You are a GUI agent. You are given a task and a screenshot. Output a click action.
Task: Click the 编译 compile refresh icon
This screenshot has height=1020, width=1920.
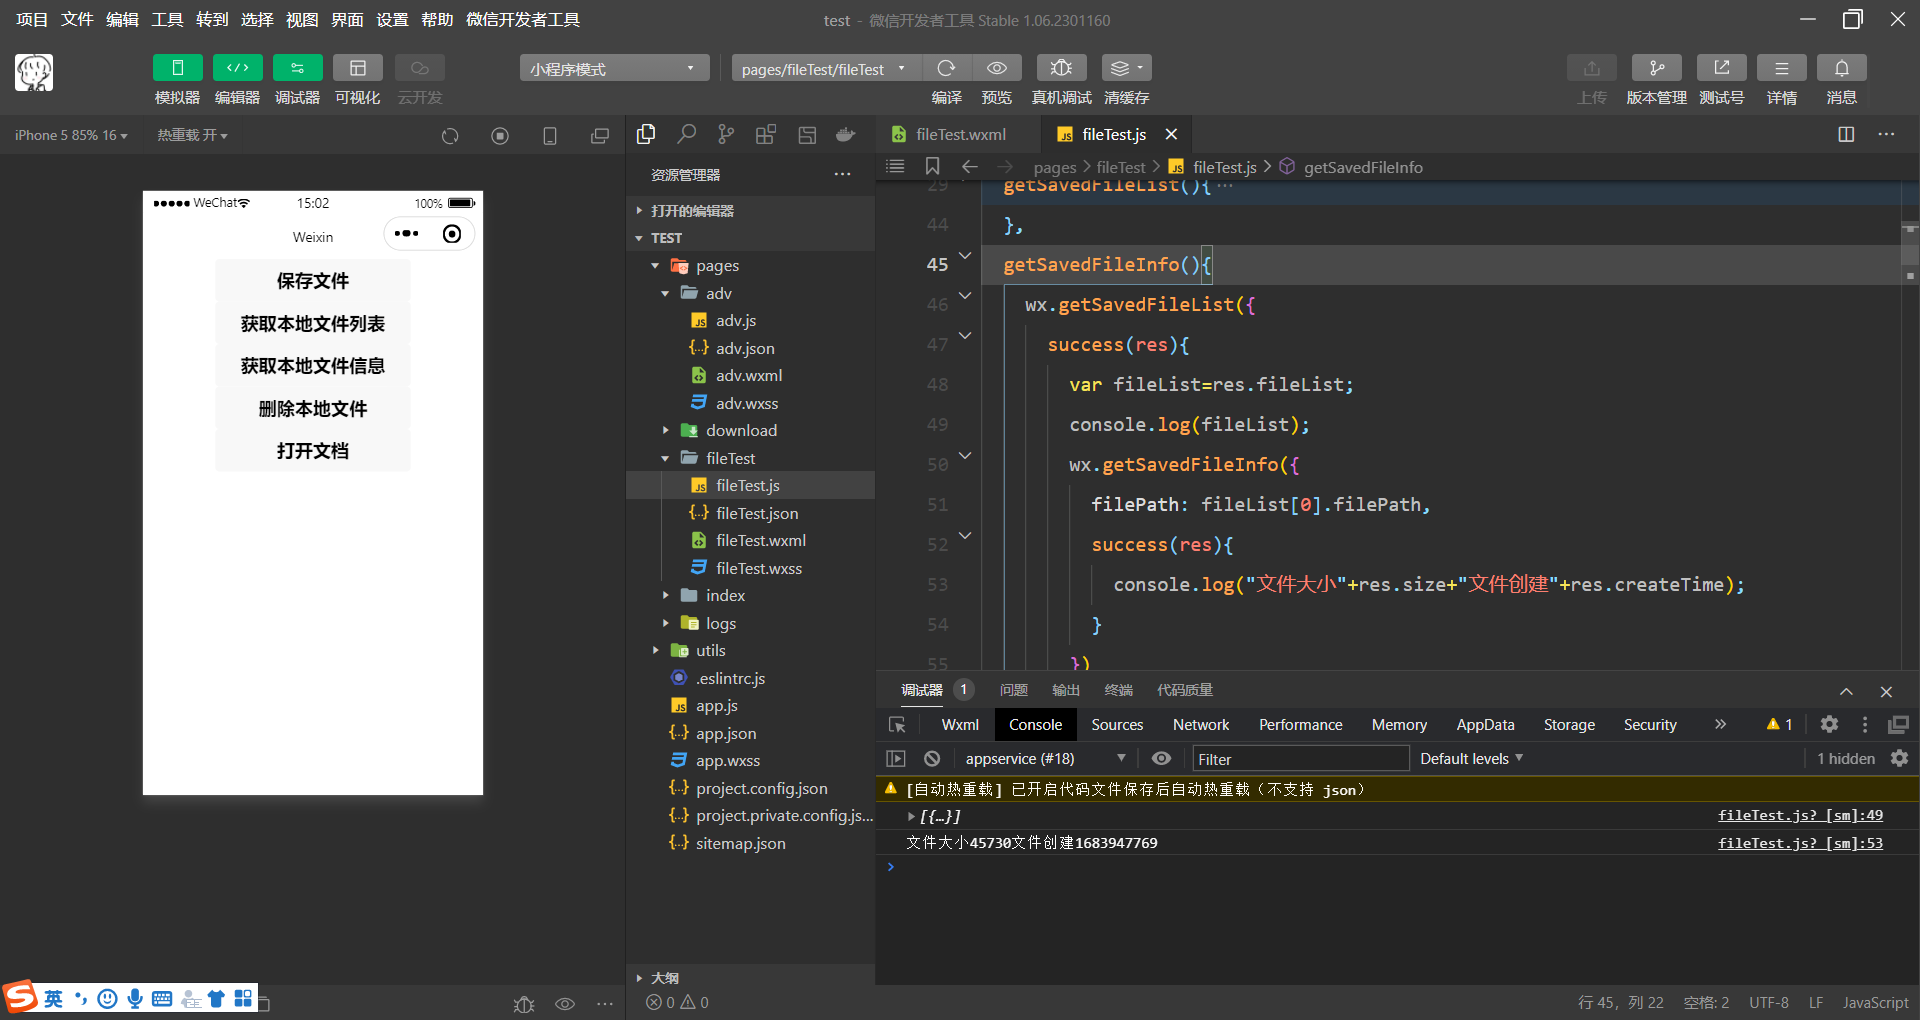tap(946, 68)
